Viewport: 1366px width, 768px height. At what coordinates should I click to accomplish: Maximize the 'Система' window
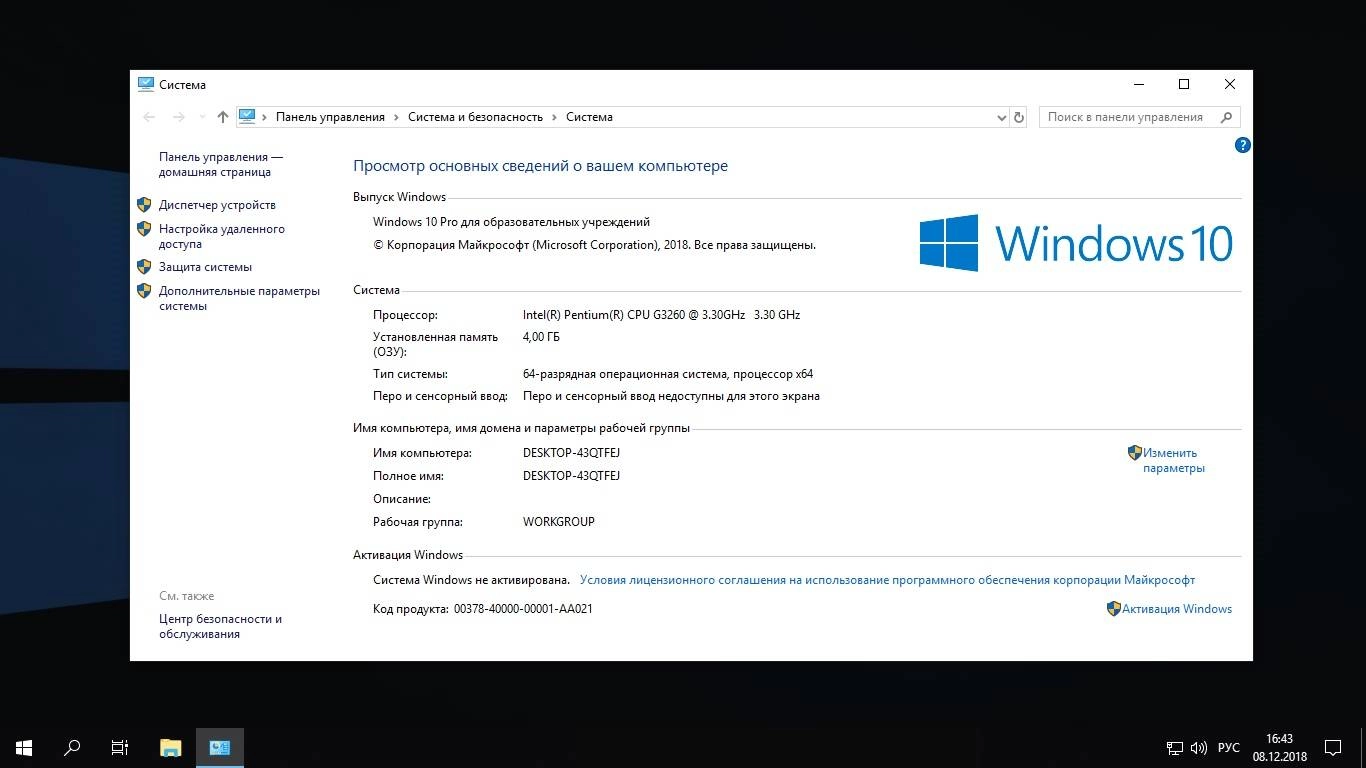point(1184,84)
